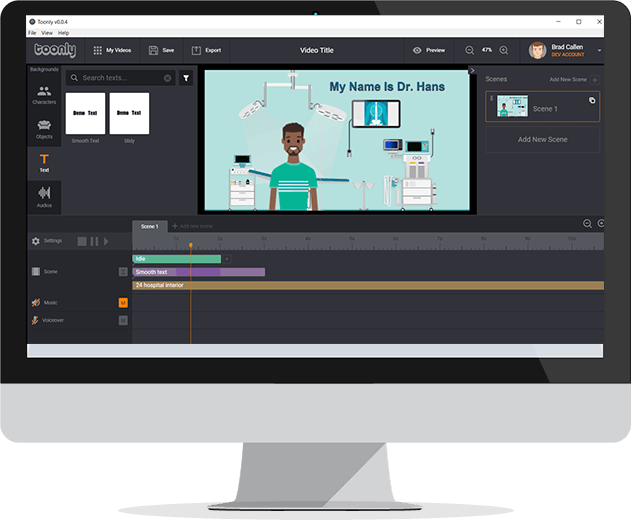Select the 'My Name Is Dr. Hans' text

click(387, 87)
